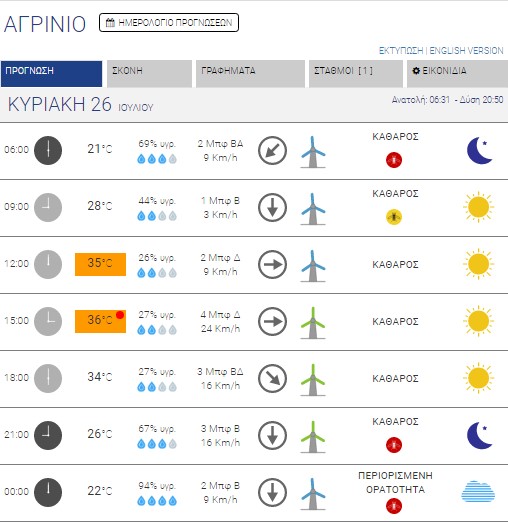Click the green wind turbine at 15:00
This screenshot has height=522, width=508.
point(313,323)
